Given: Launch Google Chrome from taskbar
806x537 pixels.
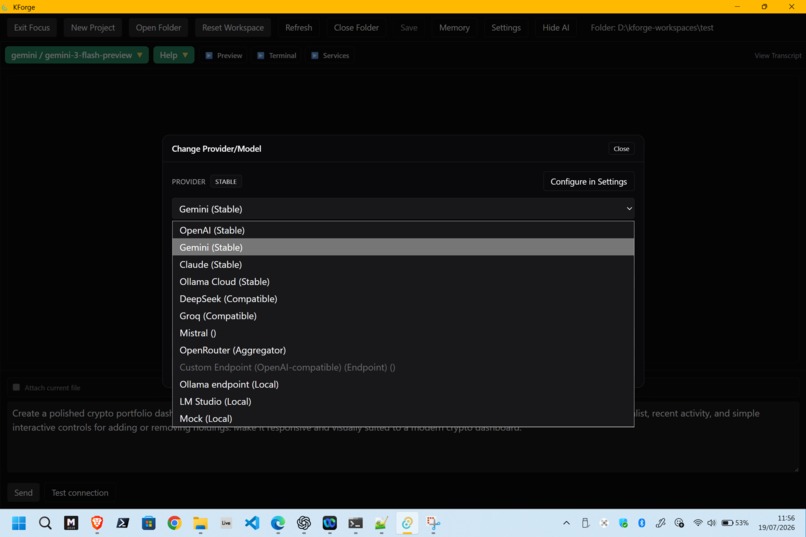Looking at the screenshot, I should [x=174, y=523].
